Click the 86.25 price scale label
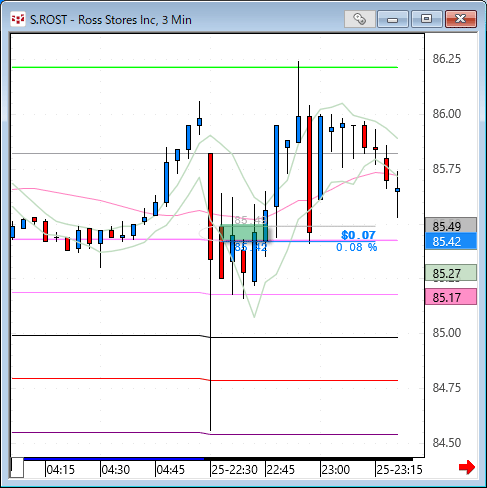 click(447, 59)
